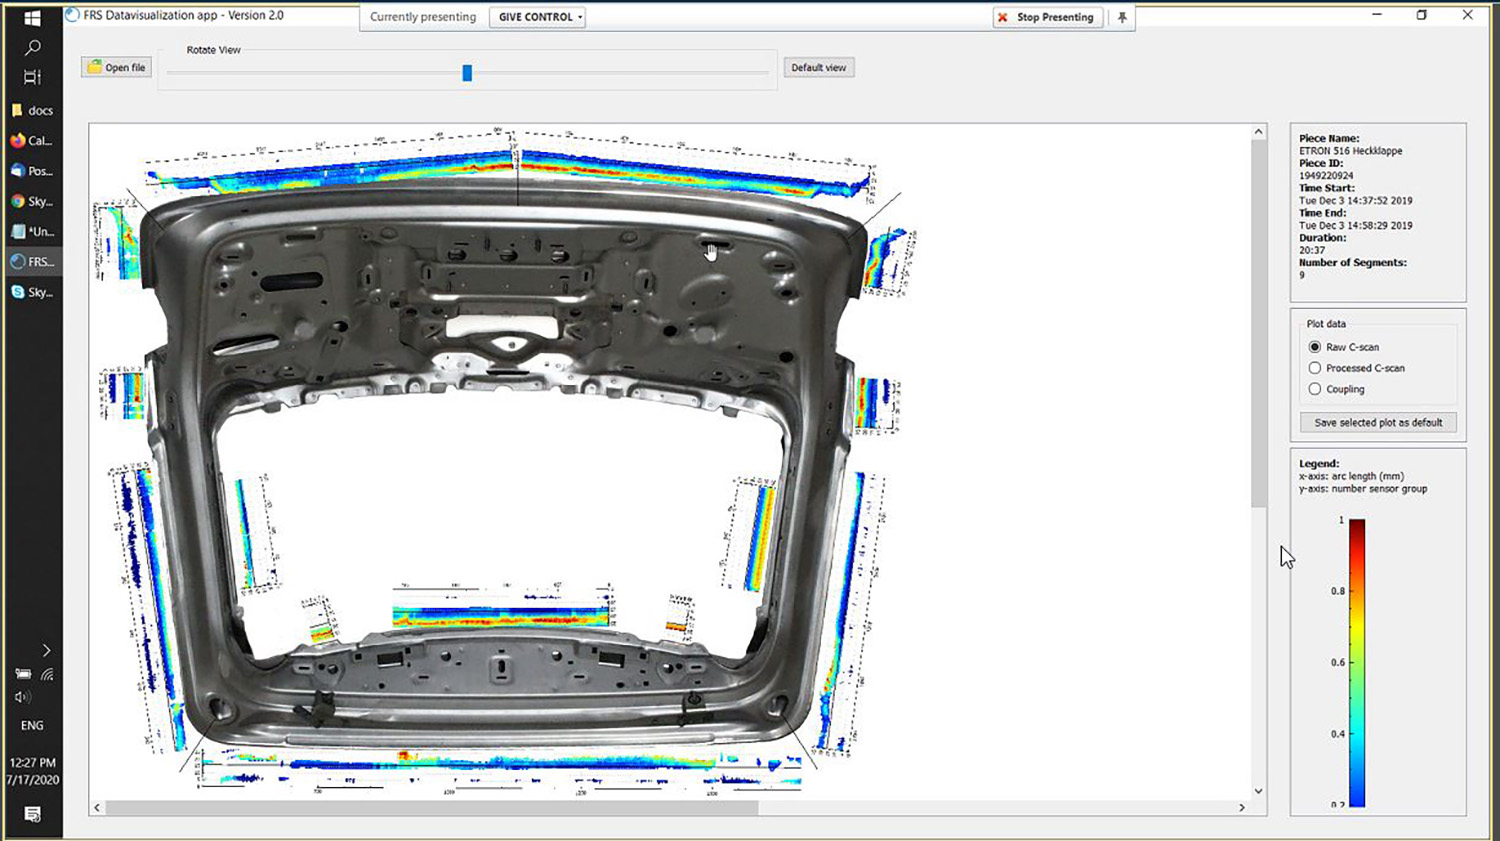
Task: Click the horizontal scrollbar left arrow
Action: [97, 807]
